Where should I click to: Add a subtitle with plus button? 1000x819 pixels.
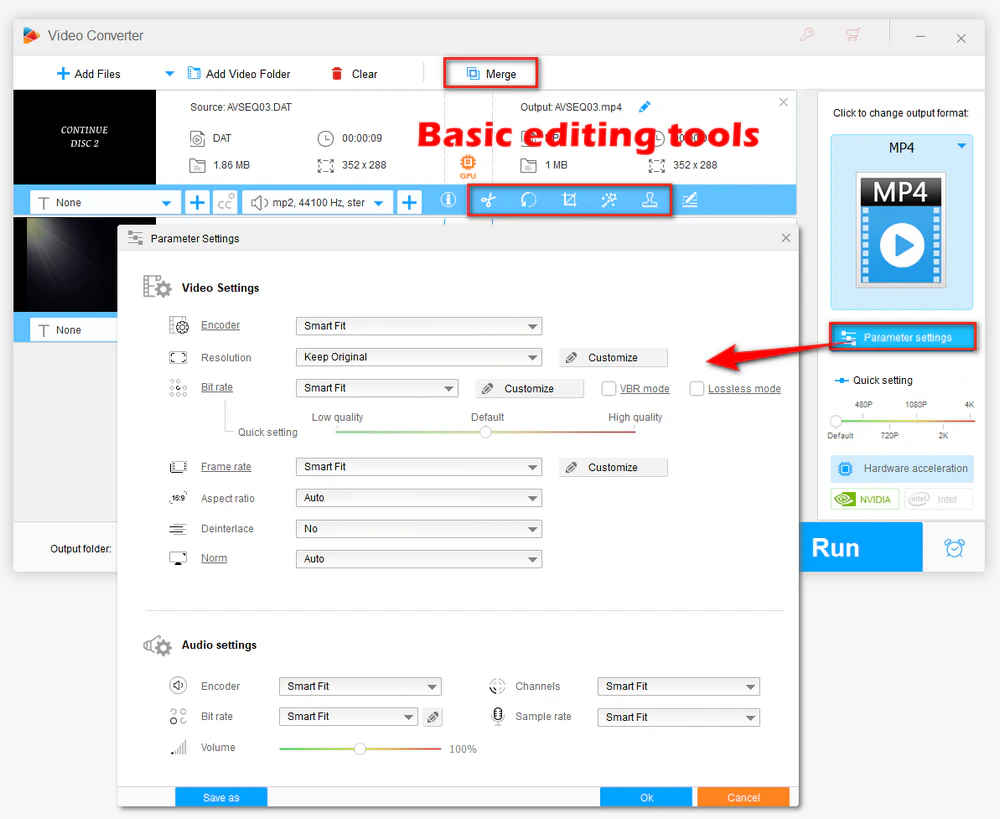tap(197, 203)
